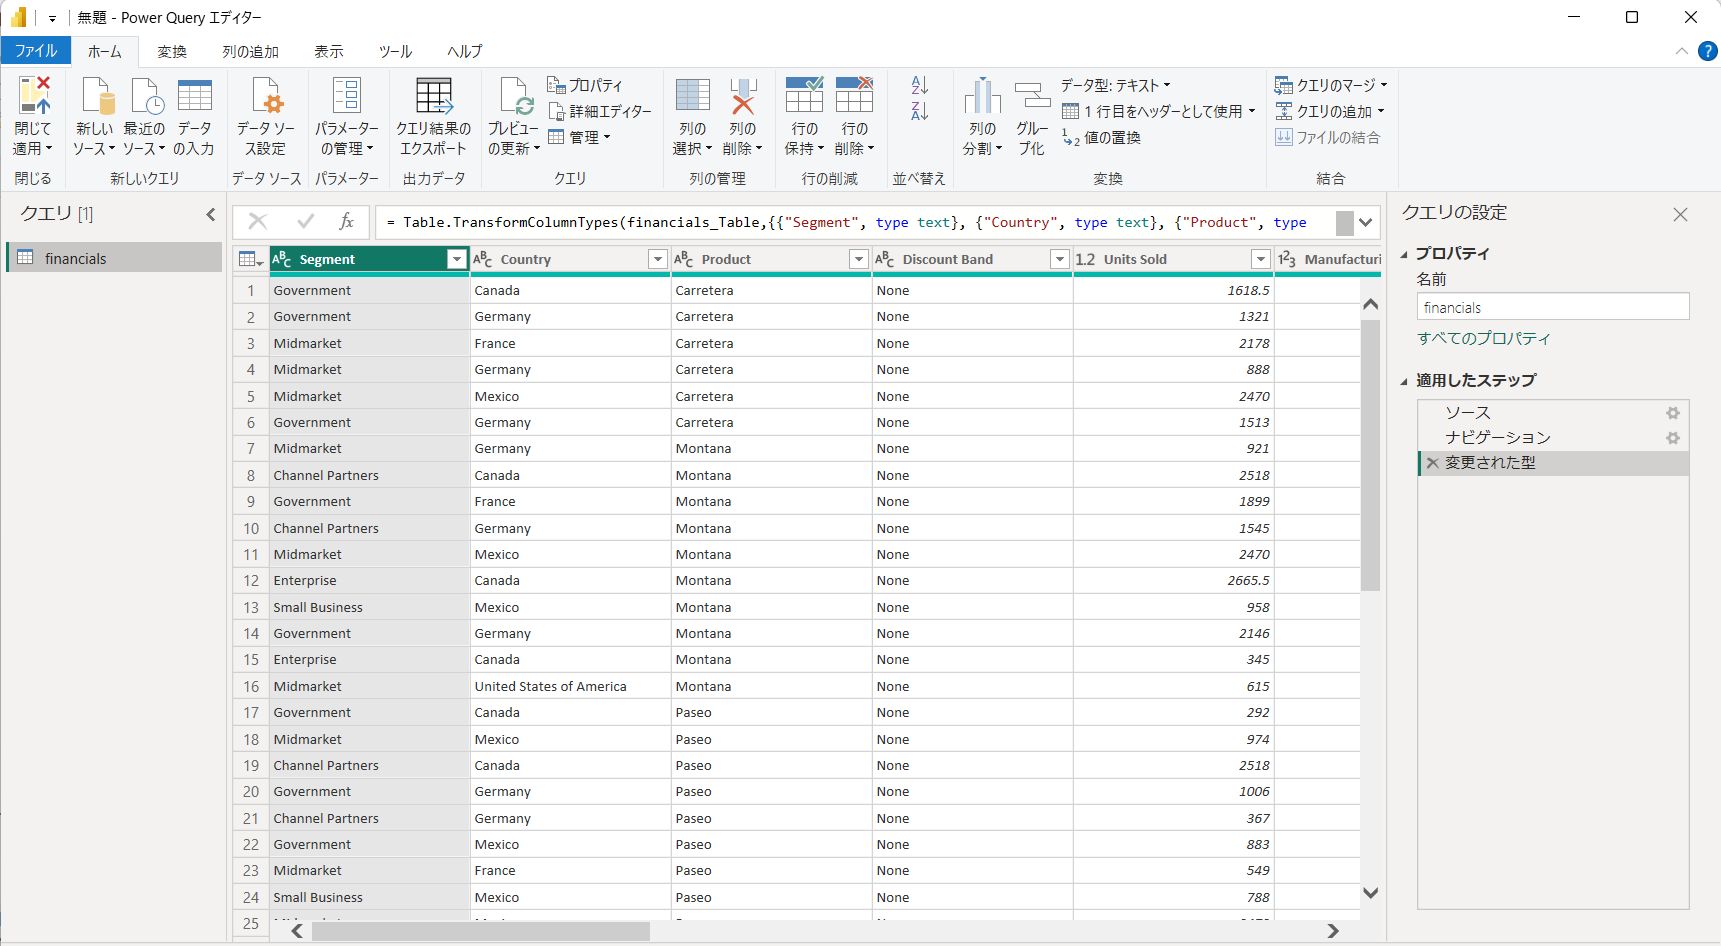Switch to the 列の追加 tab
The height and width of the screenshot is (946, 1721).
tap(251, 51)
